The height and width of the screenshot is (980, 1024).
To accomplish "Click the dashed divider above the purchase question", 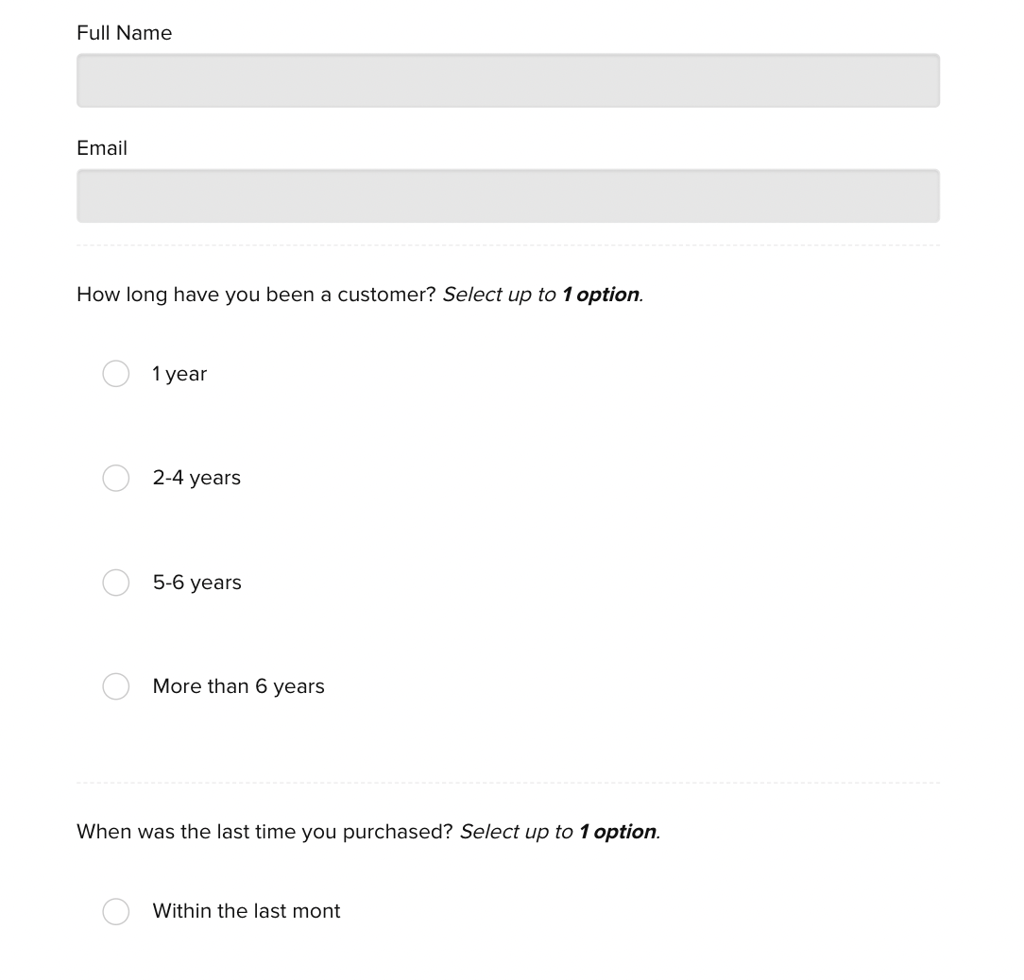I will 508,783.
